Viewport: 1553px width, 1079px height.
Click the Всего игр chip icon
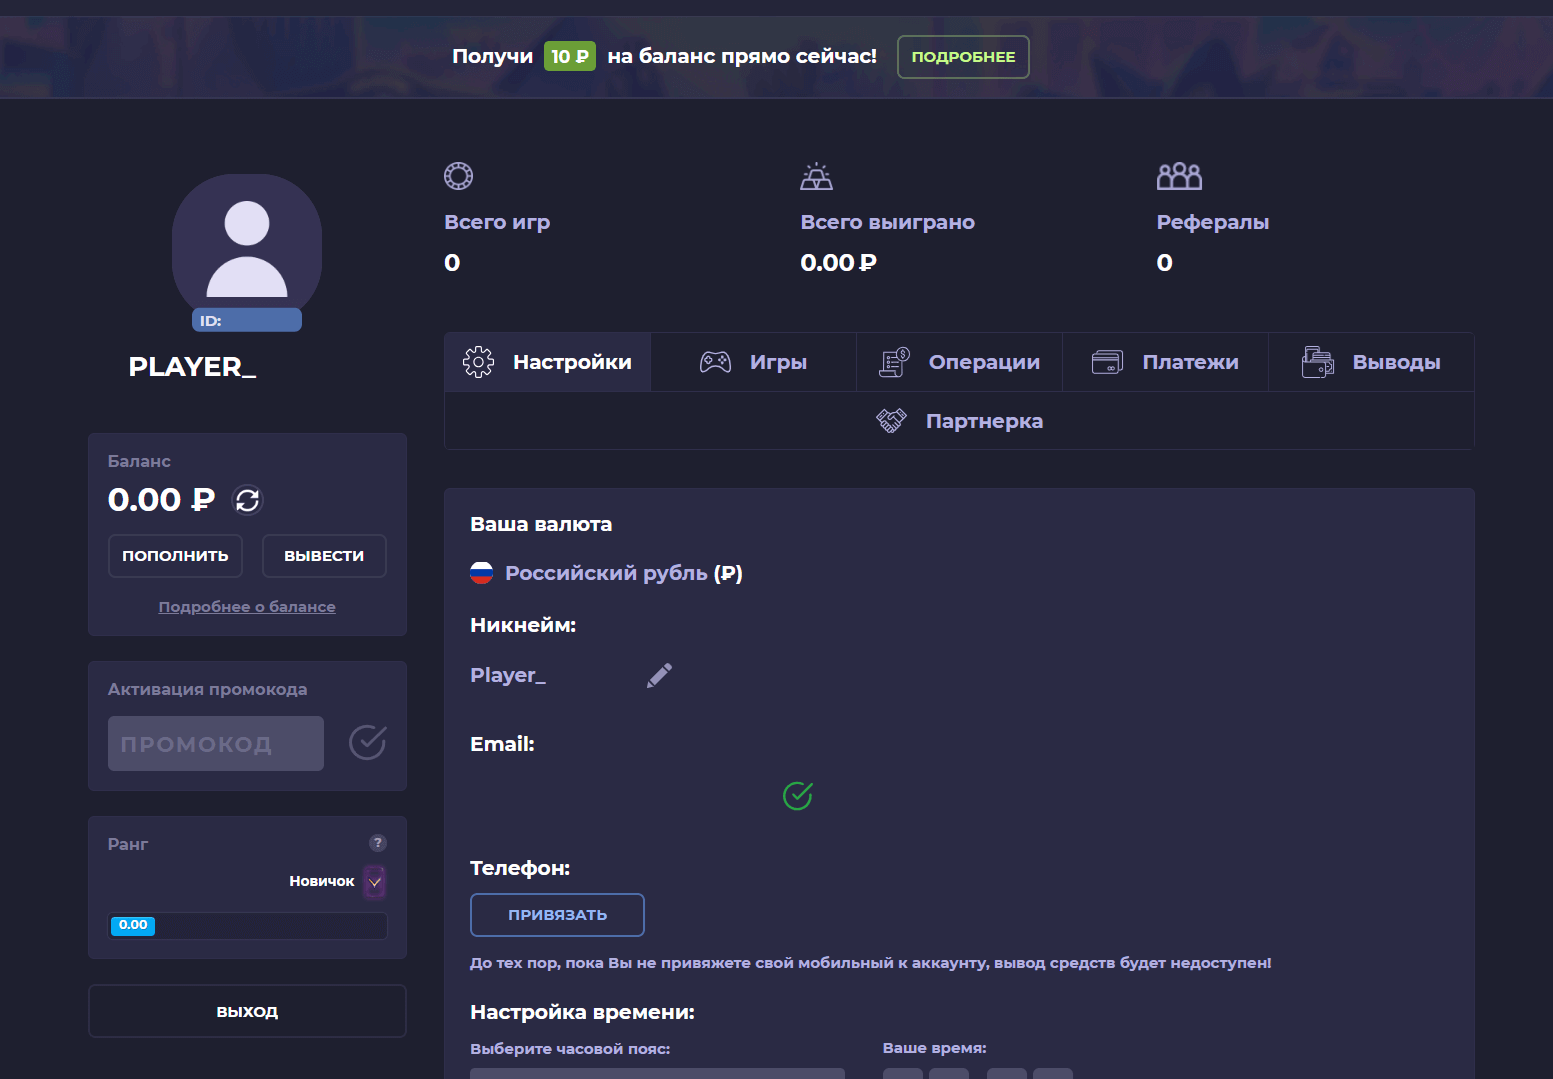click(458, 177)
